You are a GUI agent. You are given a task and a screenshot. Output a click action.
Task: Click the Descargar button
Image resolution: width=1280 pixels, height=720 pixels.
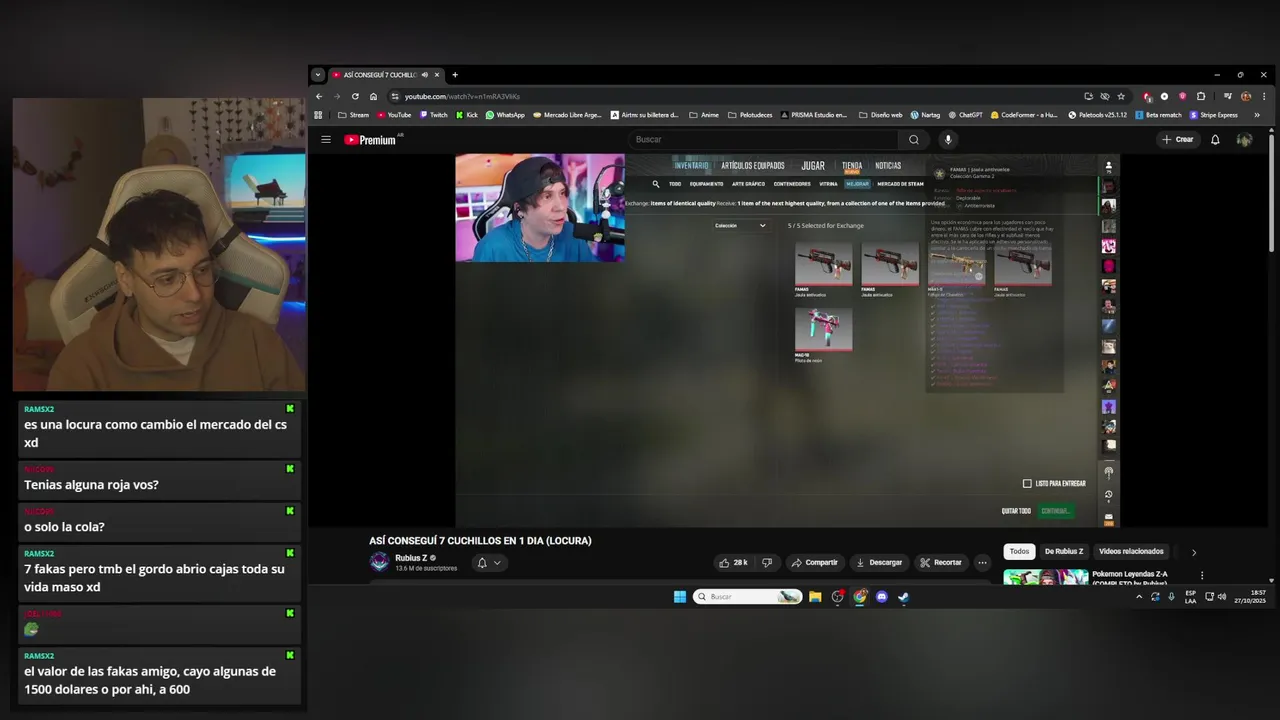[877, 563]
